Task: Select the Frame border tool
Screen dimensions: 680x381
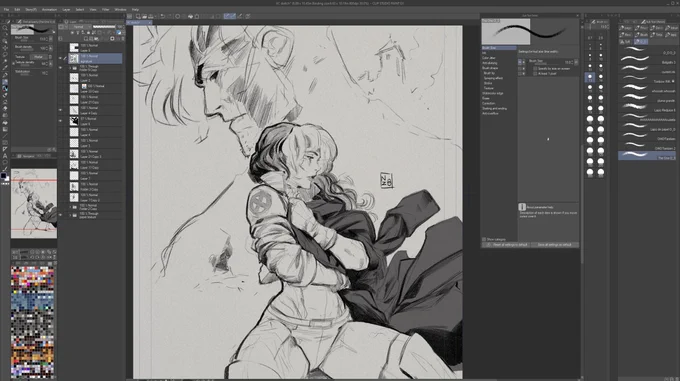Action: [5, 143]
